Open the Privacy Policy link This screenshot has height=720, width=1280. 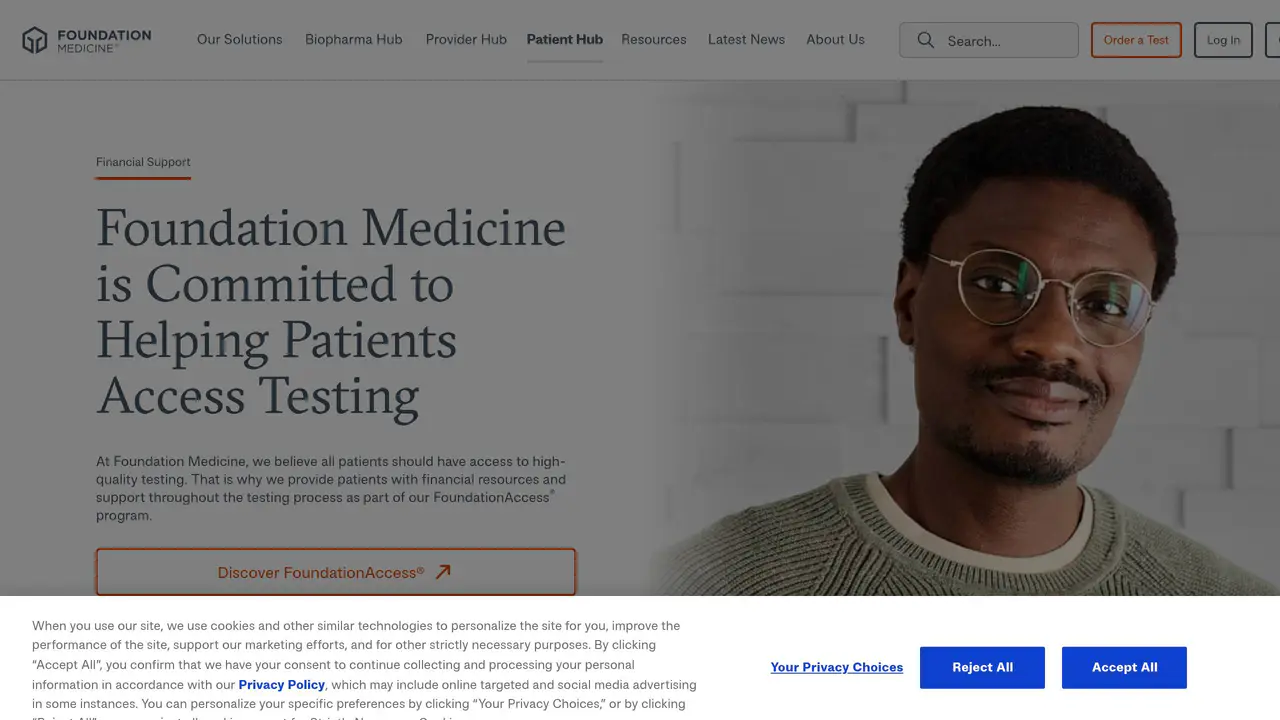(x=282, y=685)
